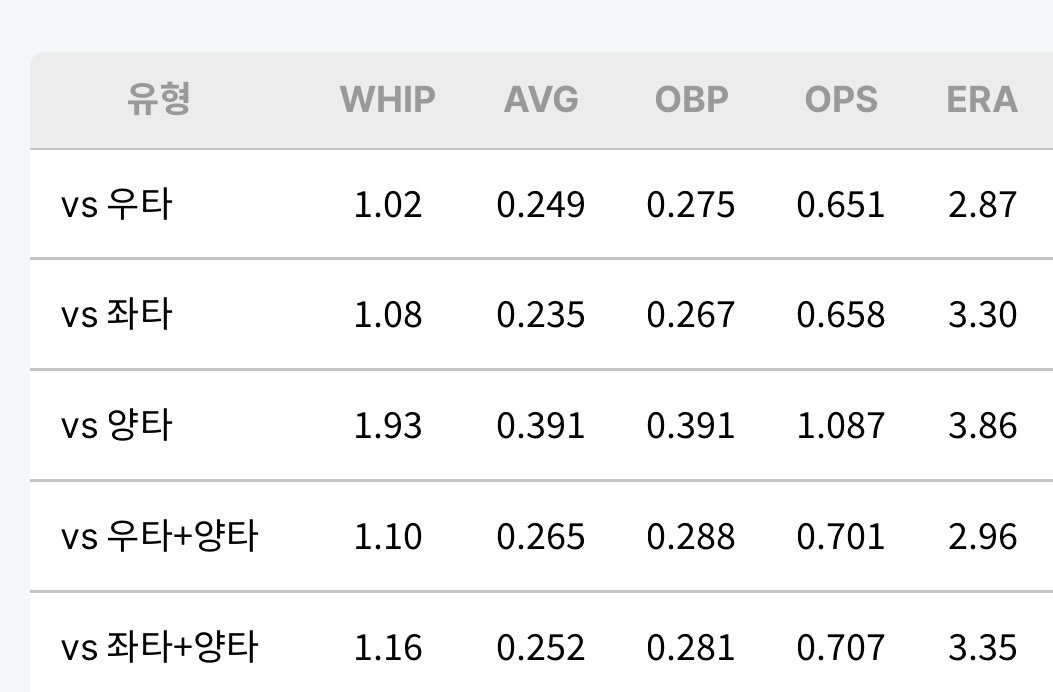Click the OPS column header
The width and height of the screenshot is (1053, 692).
pos(841,99)
